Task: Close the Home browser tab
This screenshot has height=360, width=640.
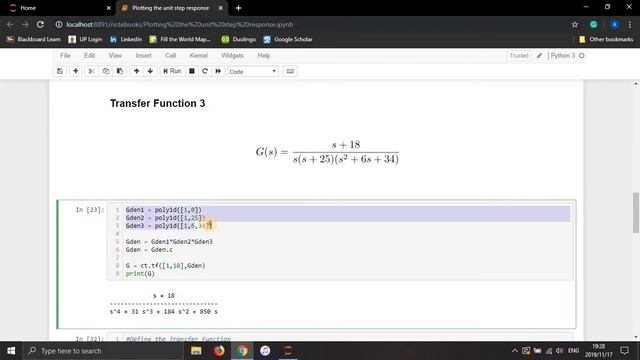Action: (x=108, y=8)
